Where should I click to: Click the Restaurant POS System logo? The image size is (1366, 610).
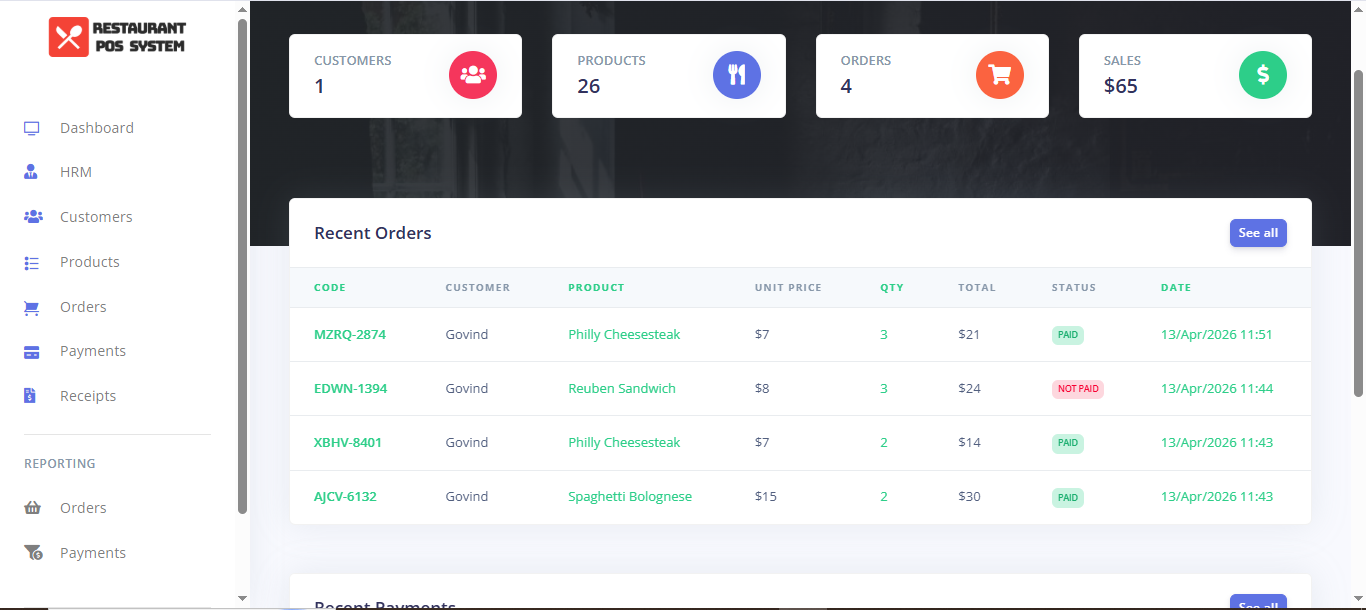coord(117,37)
